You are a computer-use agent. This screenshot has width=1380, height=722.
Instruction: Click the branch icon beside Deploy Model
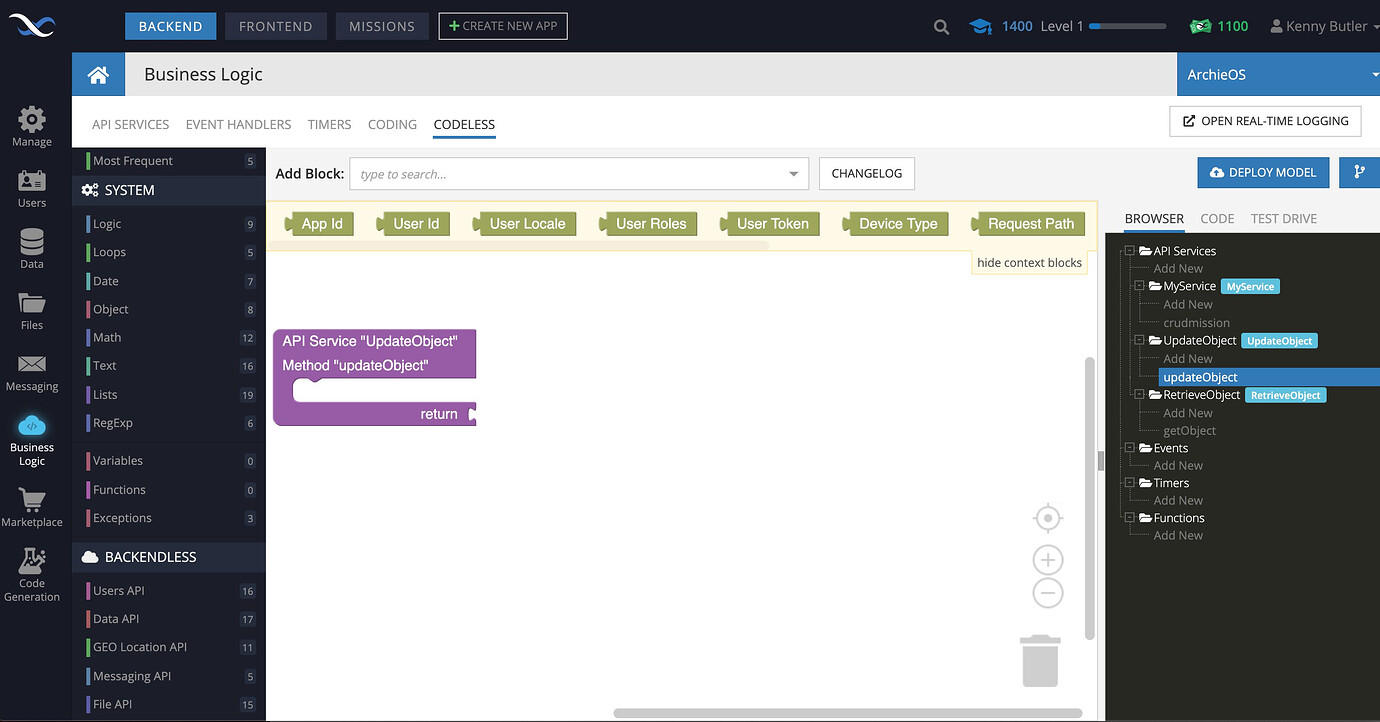pos(1359,172)
